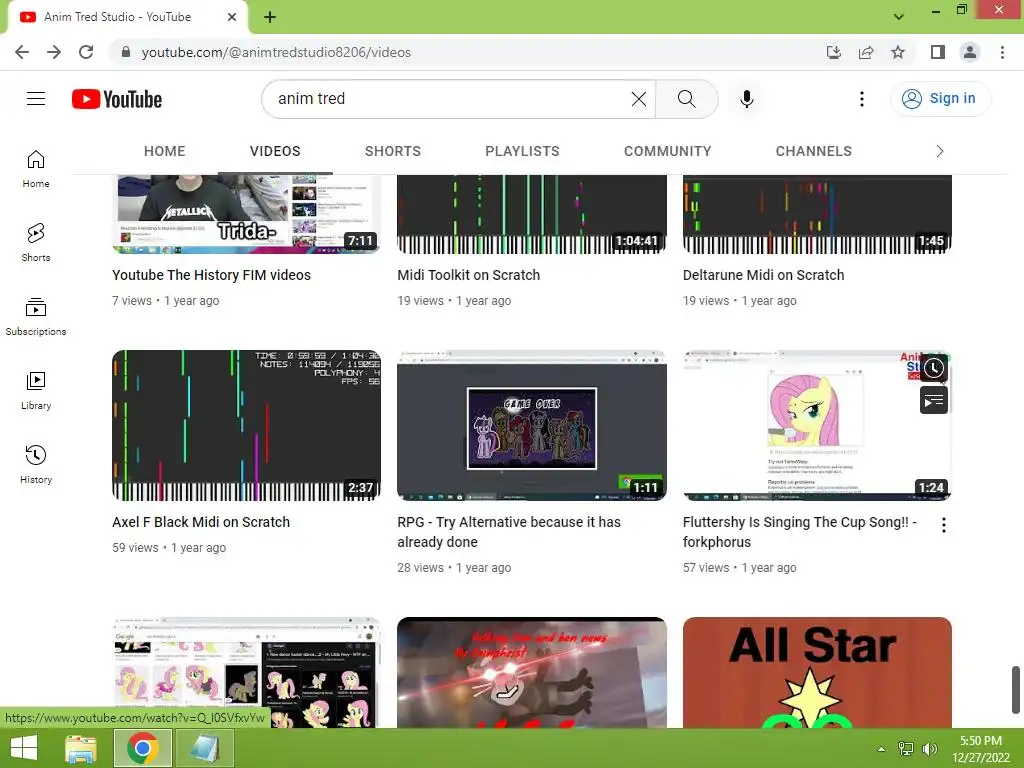Click the install app icon in address bar
The image size is (1024, 768).
click(833, 52)
